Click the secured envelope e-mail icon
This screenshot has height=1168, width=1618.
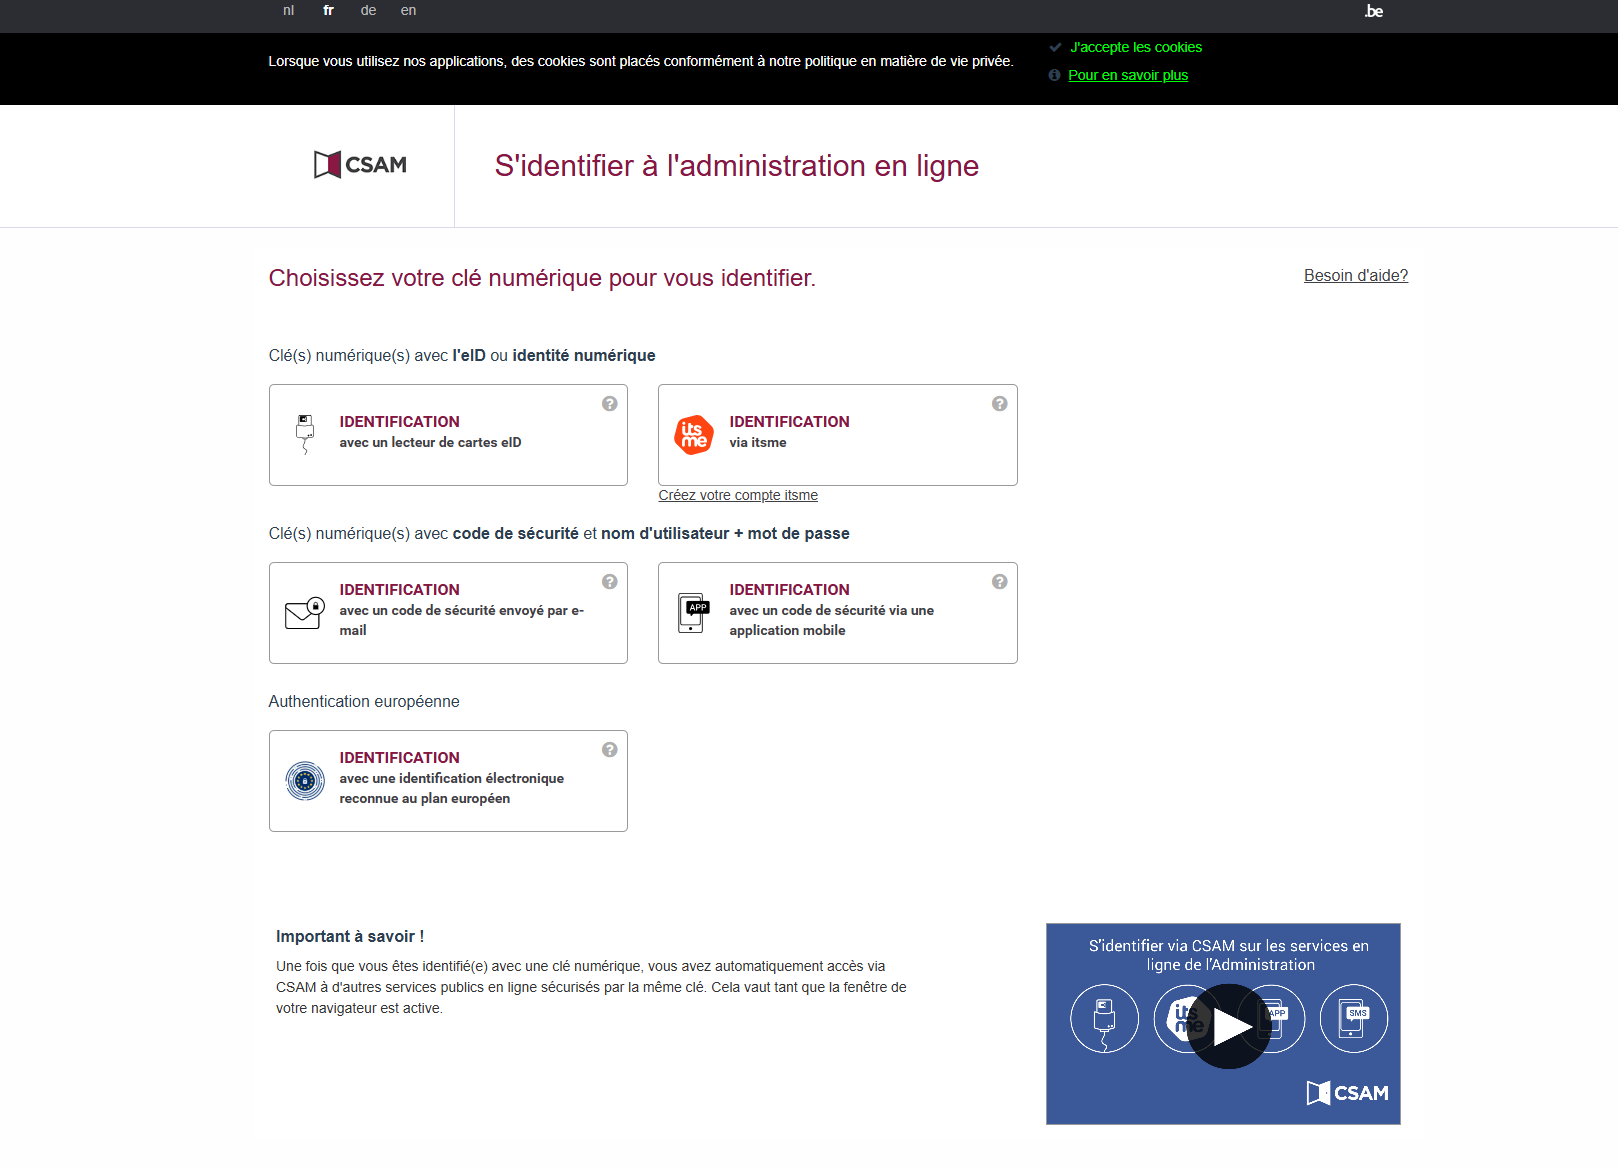tap(305, 612)
